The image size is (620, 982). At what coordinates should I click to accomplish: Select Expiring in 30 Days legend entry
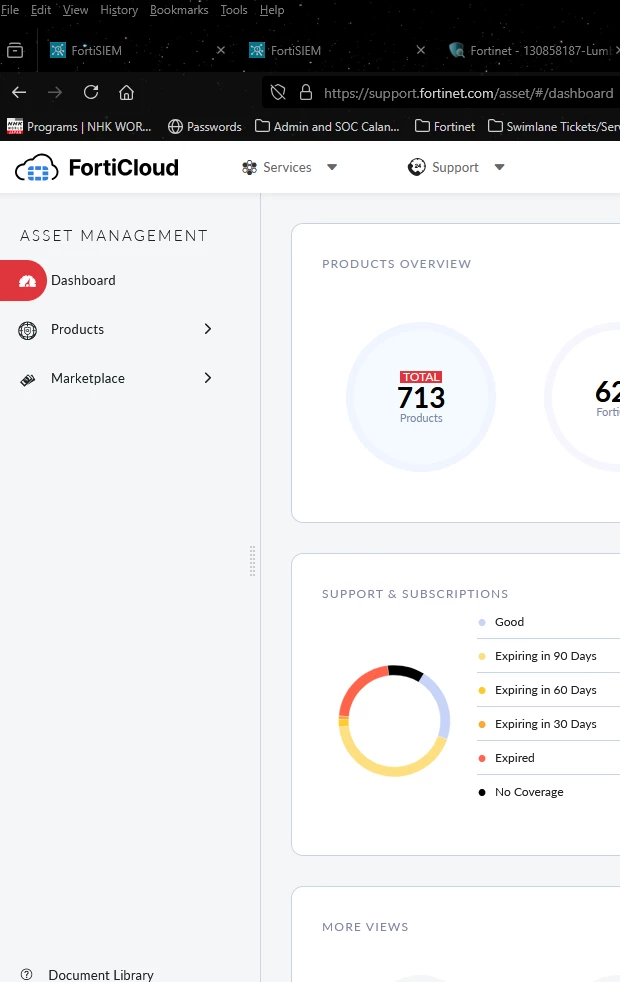tap(545, 724)
